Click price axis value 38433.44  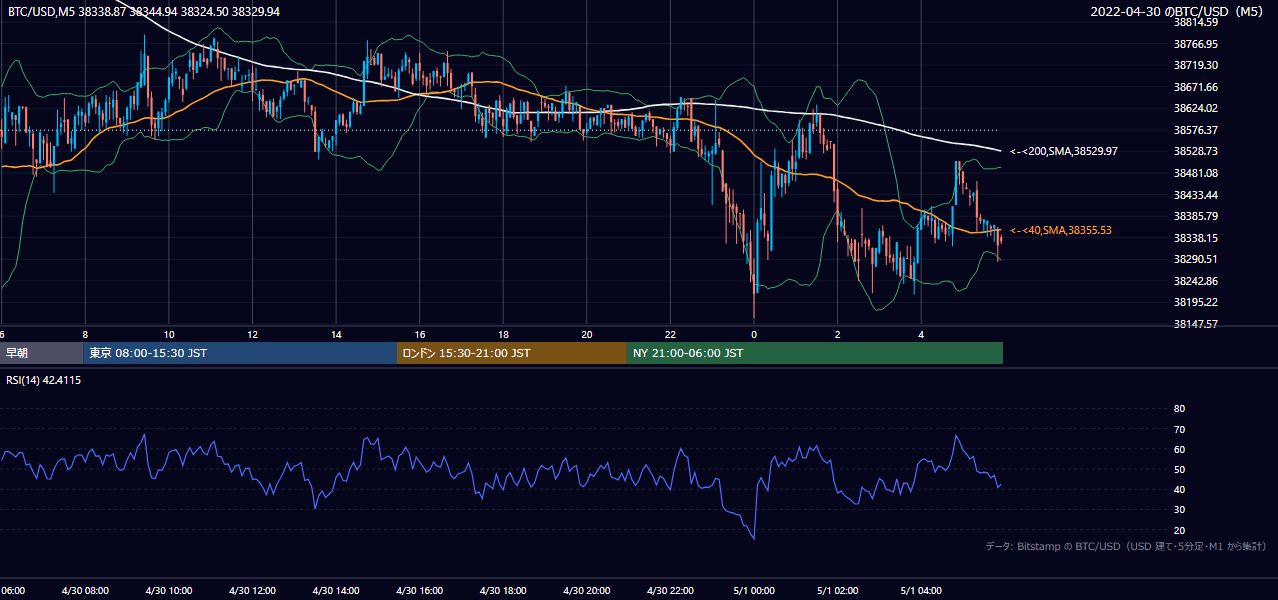pos(1195,195)
